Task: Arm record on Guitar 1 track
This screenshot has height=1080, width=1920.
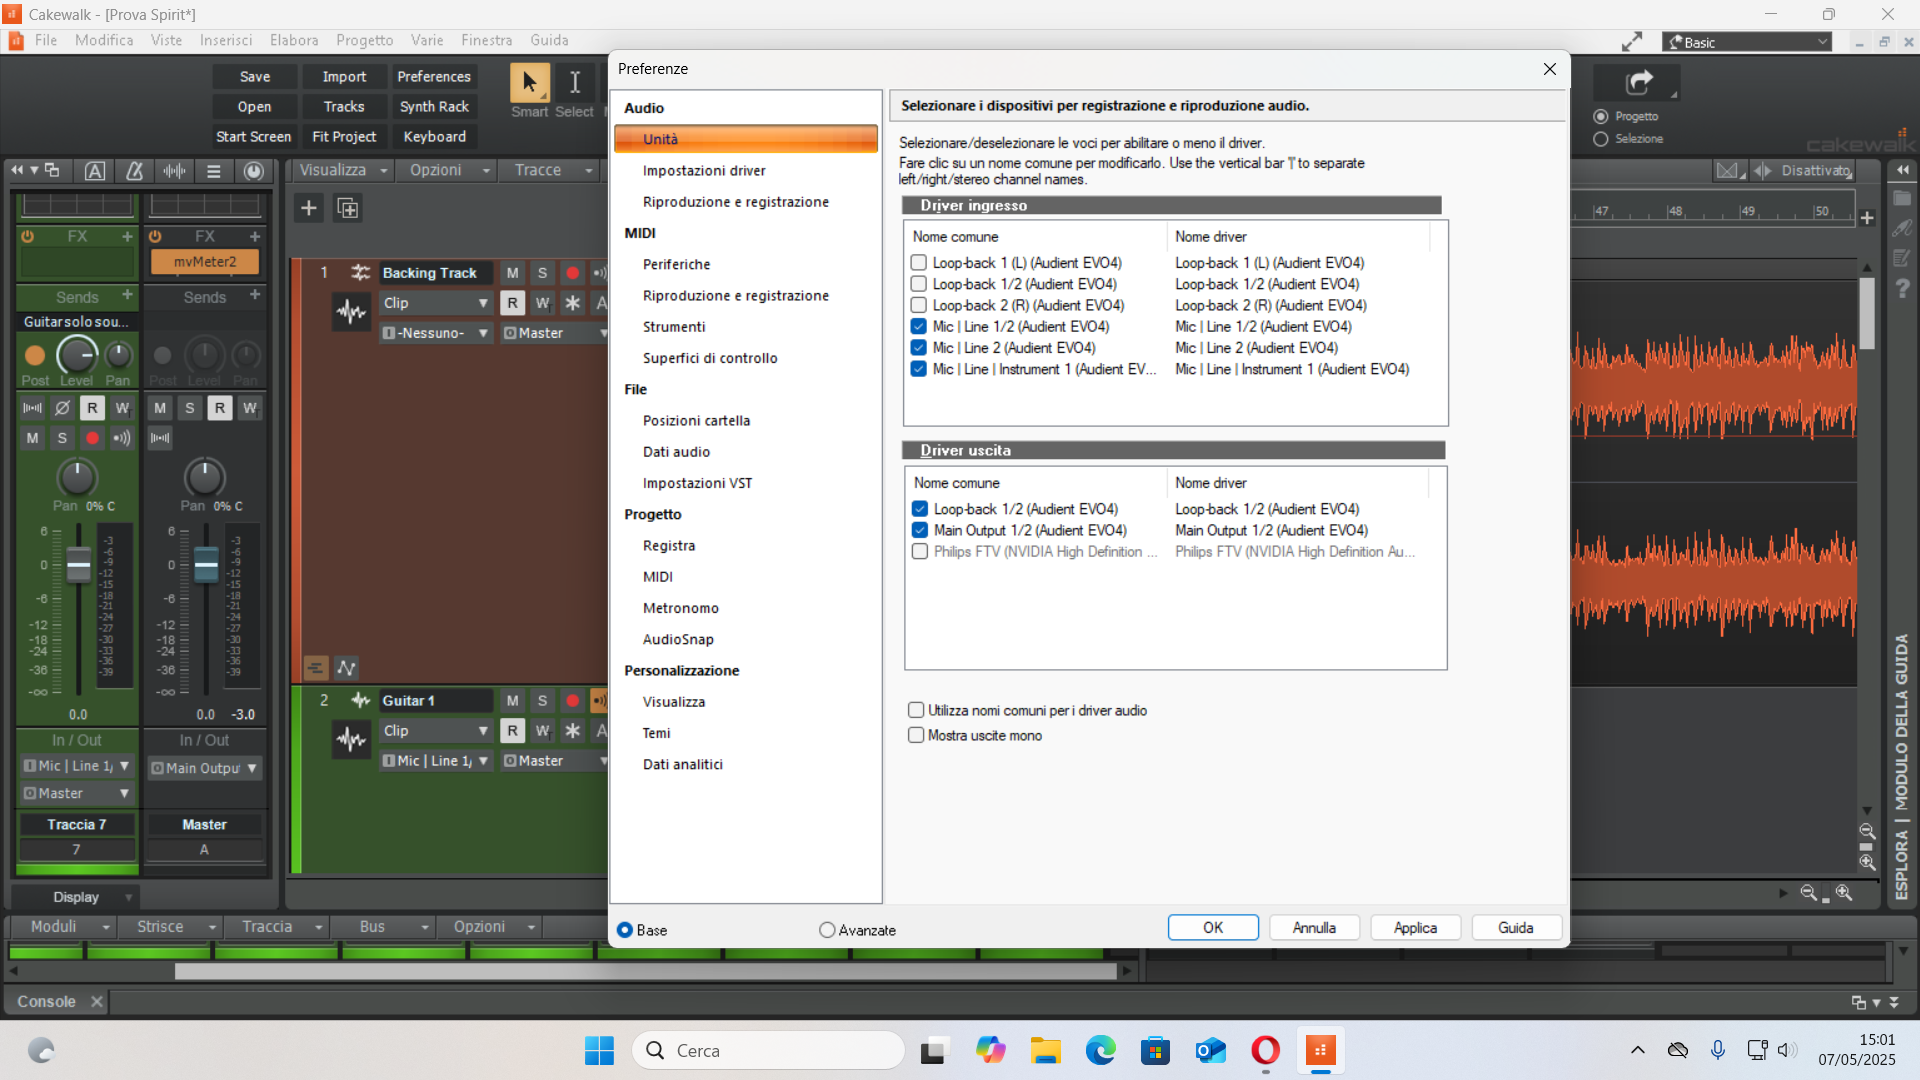Action: (572, 701)
